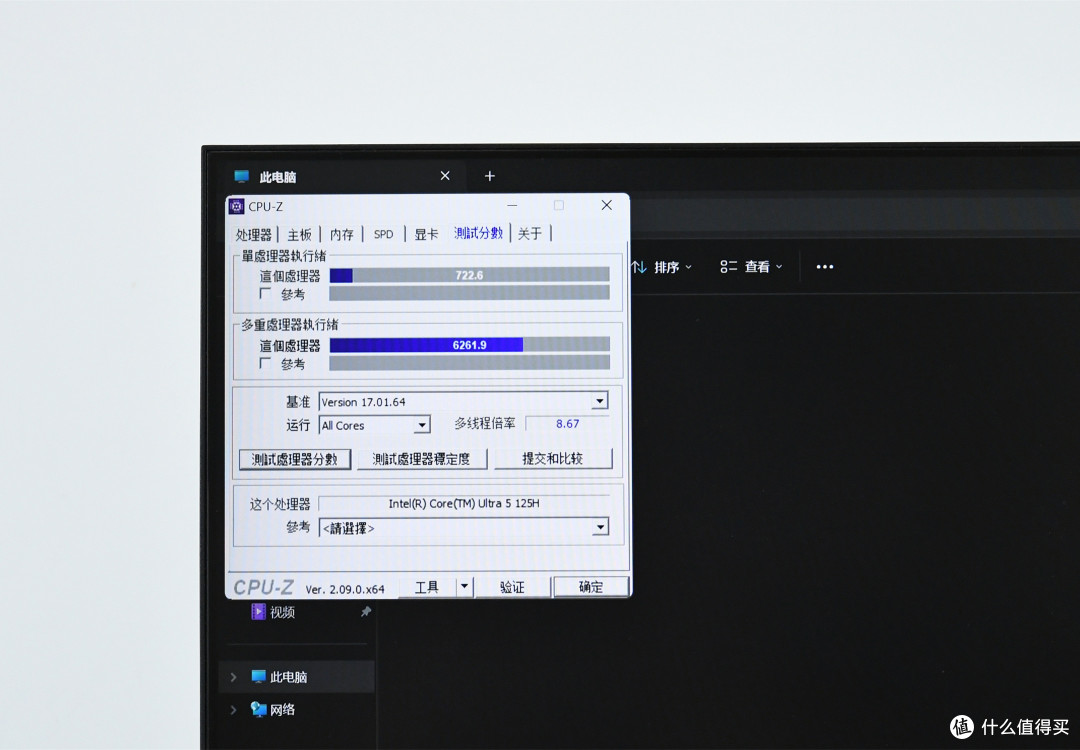Viewport: 1080px width, 750px height.
Task: Click the CPU-Z application icon in title bar
Action: 236,207
